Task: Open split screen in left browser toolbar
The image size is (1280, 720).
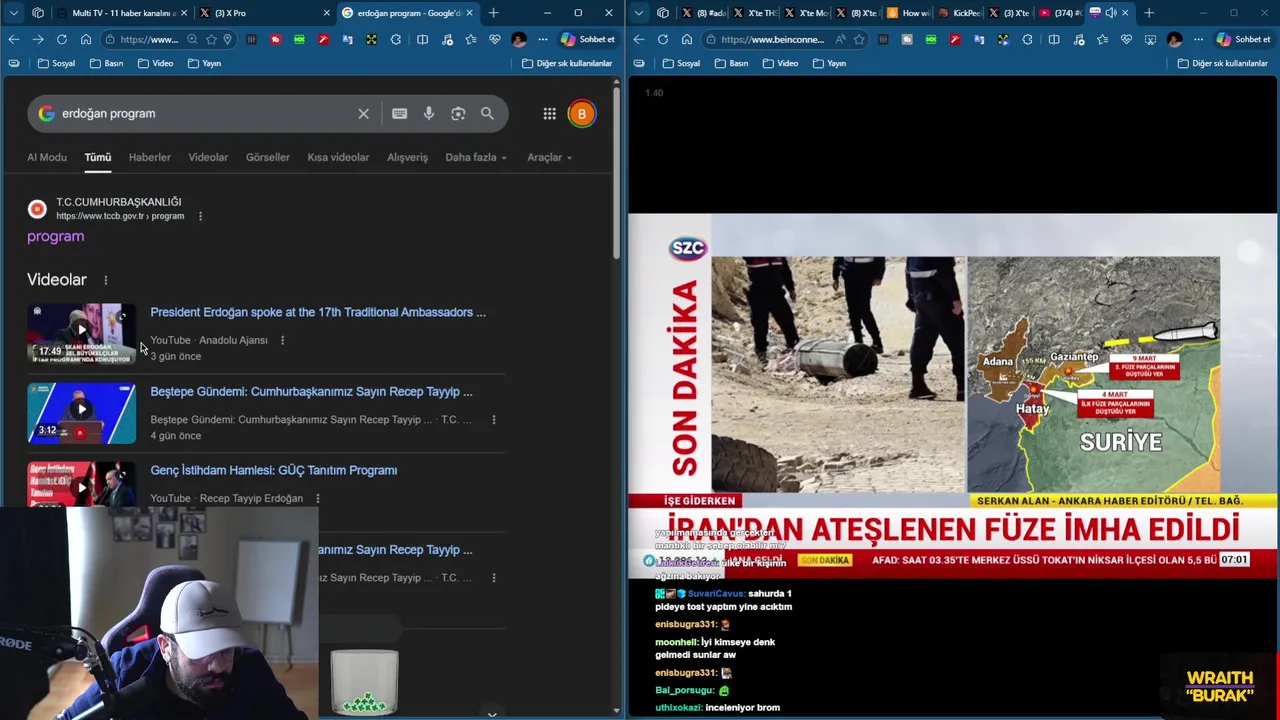Action: tap(422, 39)
